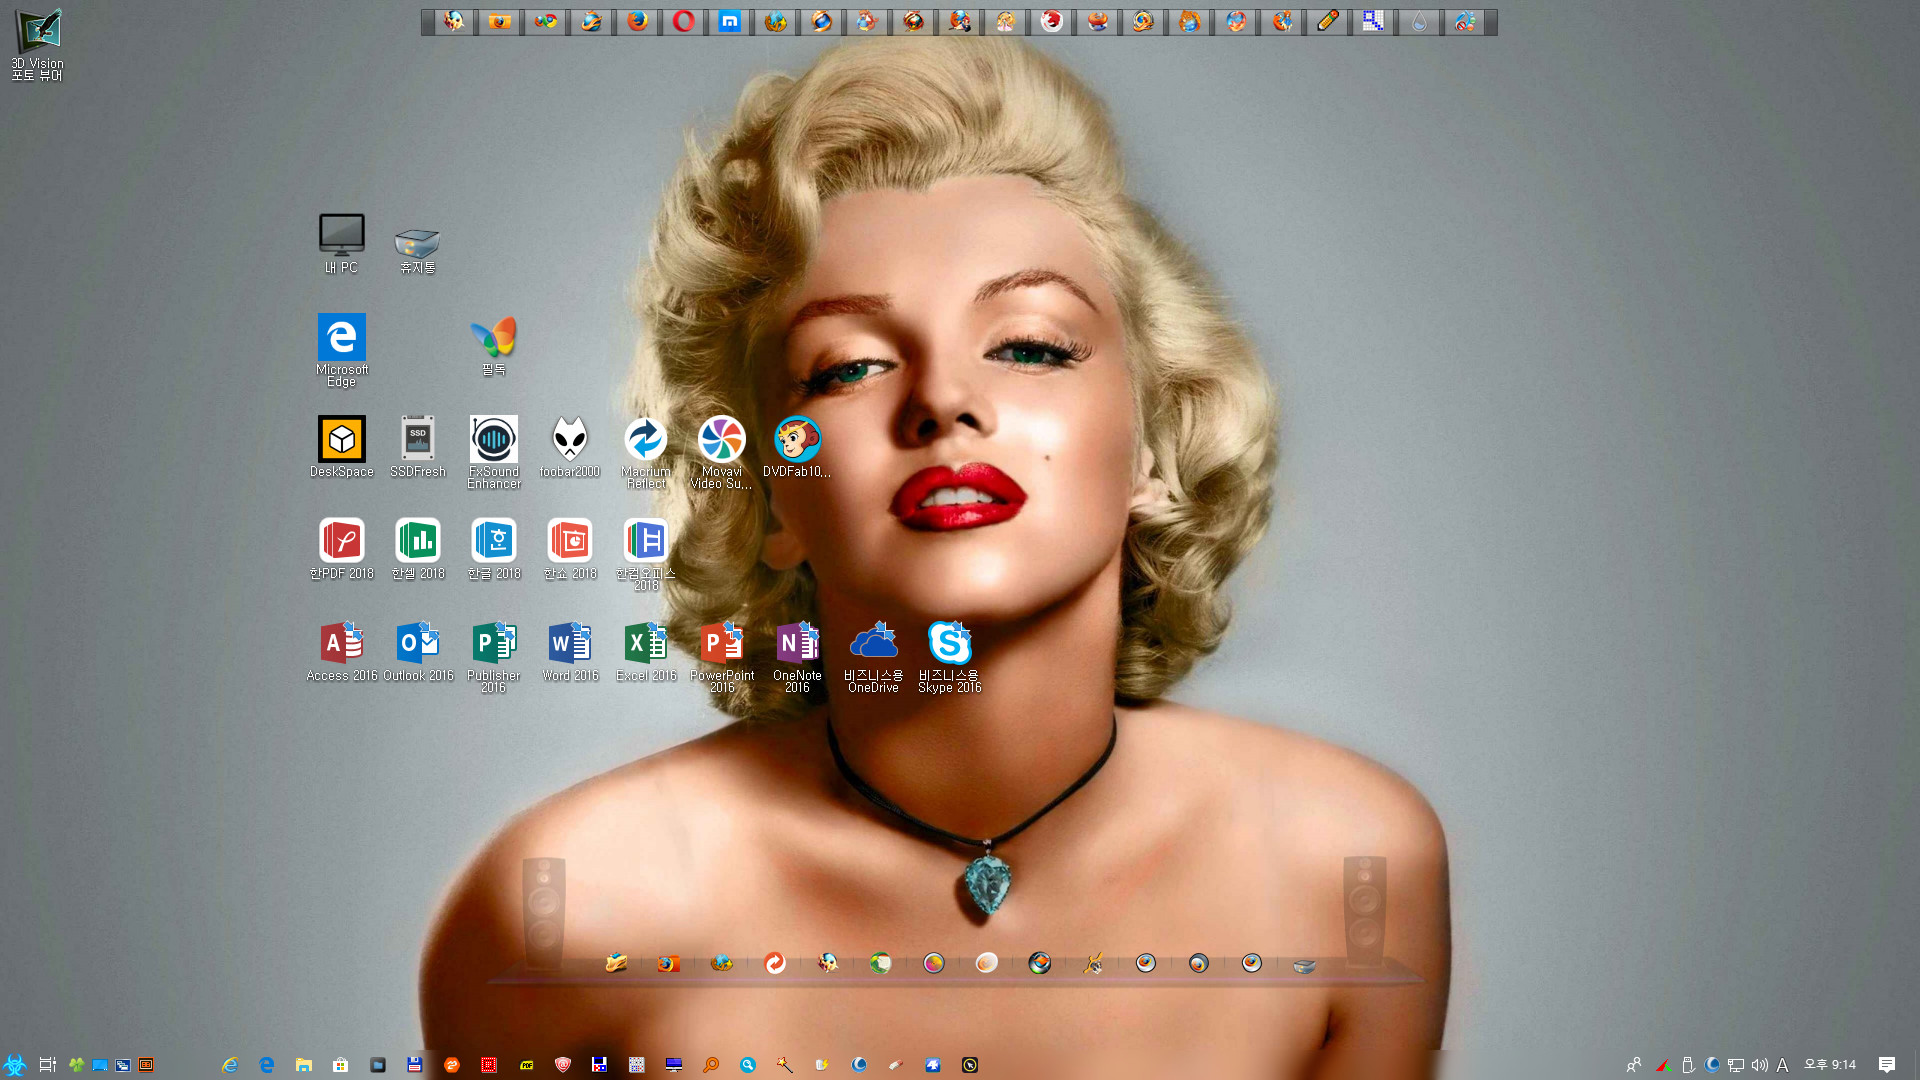This screenshot has height=1080, width=1920.
Task: Click the grey drive icon at dock end
Action: tap(1304, 965)
